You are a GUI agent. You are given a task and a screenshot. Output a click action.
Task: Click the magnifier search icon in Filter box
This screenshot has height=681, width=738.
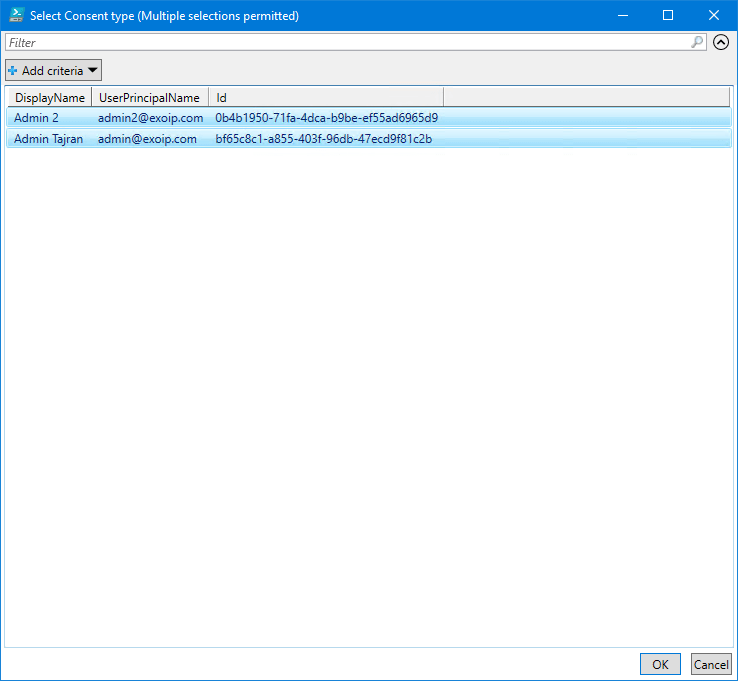[x=697, y=43]
